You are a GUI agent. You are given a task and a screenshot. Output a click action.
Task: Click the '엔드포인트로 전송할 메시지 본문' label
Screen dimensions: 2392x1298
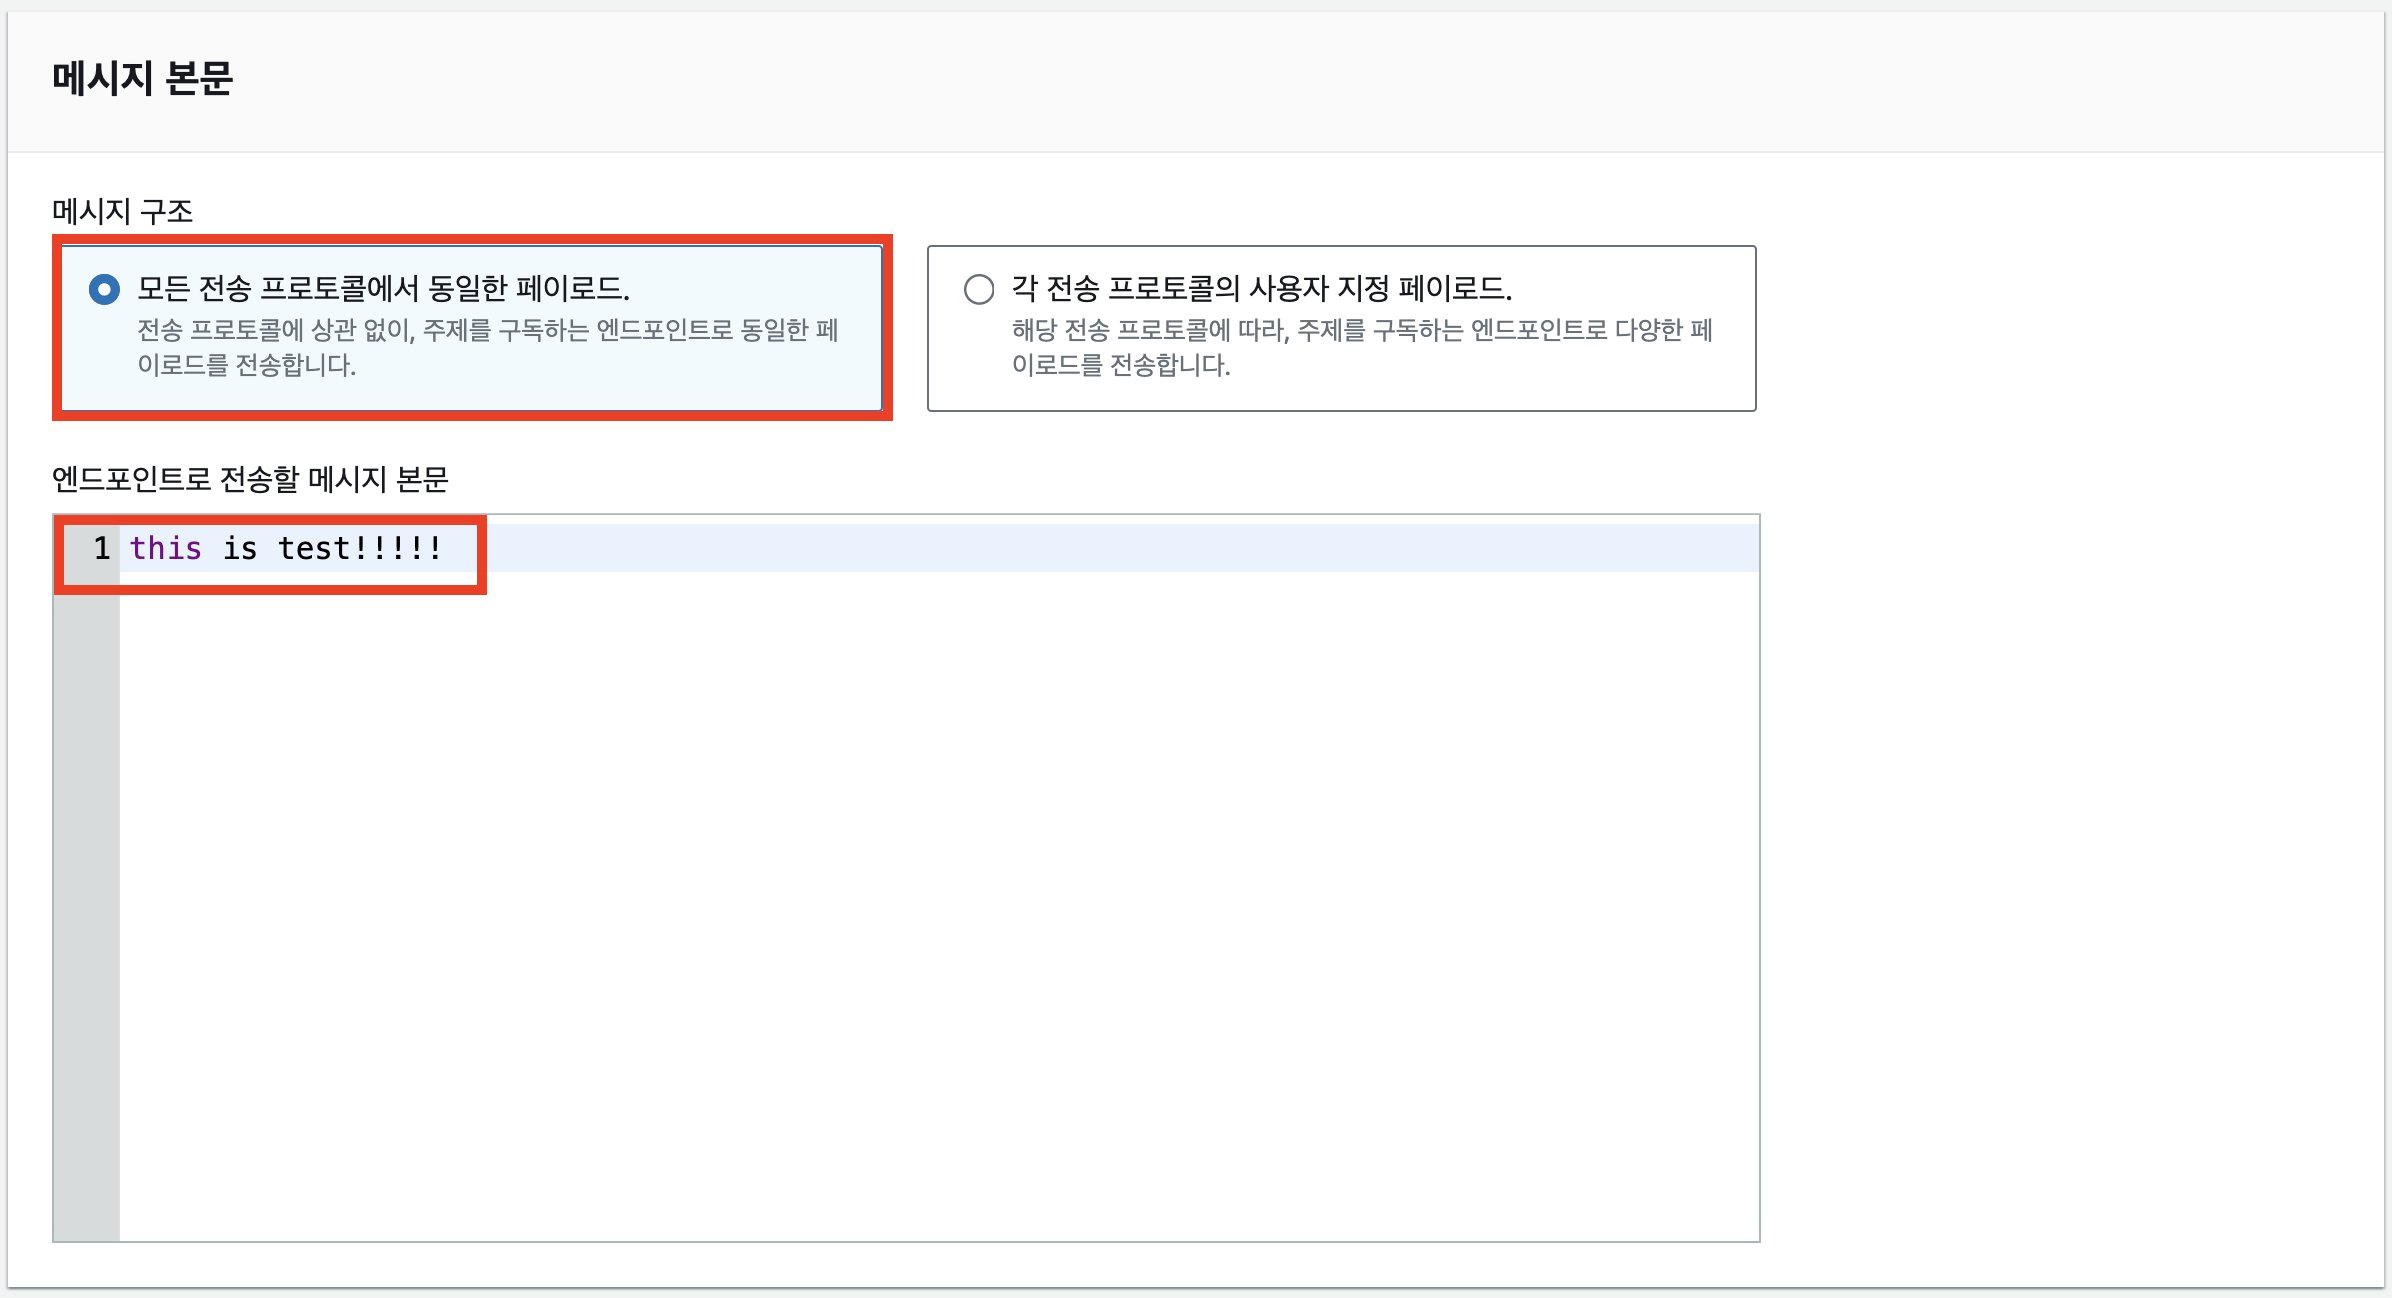click(250, 479)
